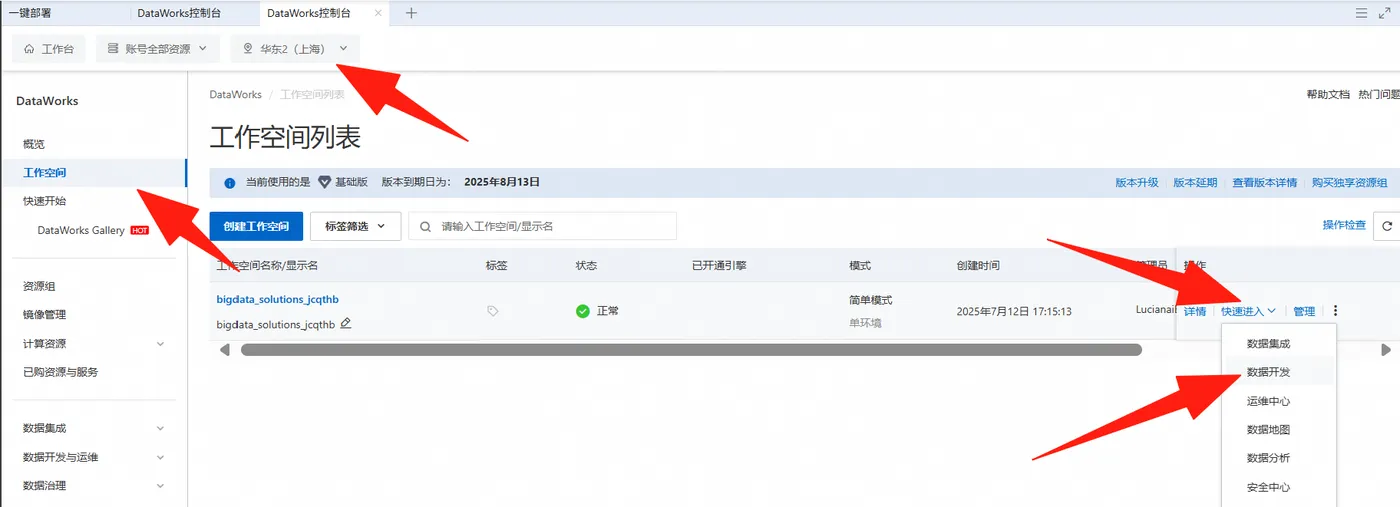The width and height of the screenshot is (1400, 507).
Task: Open a new tab with the plus icon
Action: 411,13
